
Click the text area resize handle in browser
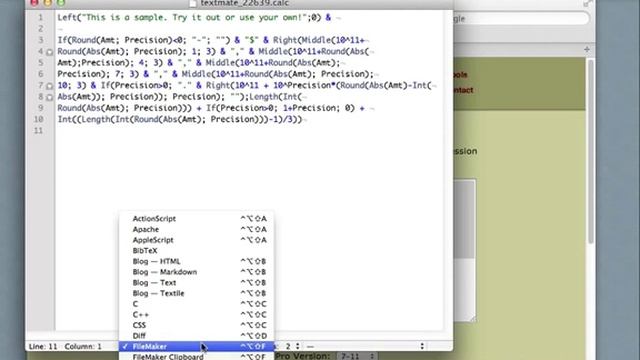(x=472, y=318)
